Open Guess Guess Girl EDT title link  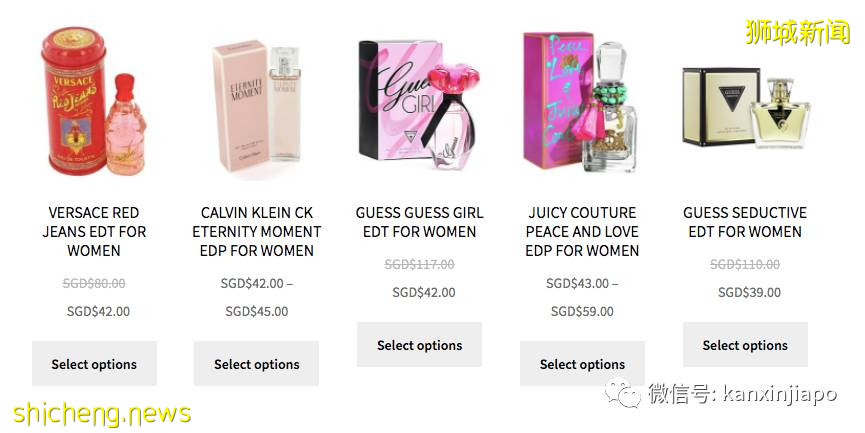(419, 222)
